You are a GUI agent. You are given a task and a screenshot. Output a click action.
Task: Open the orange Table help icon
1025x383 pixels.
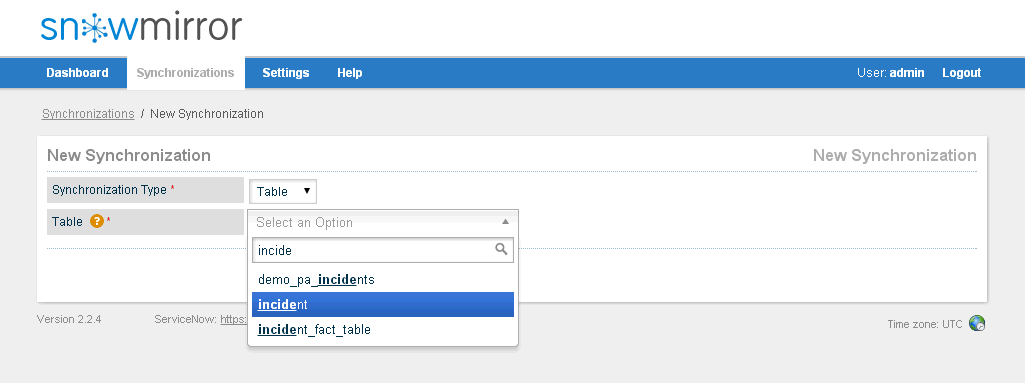(x=97, y=222)
